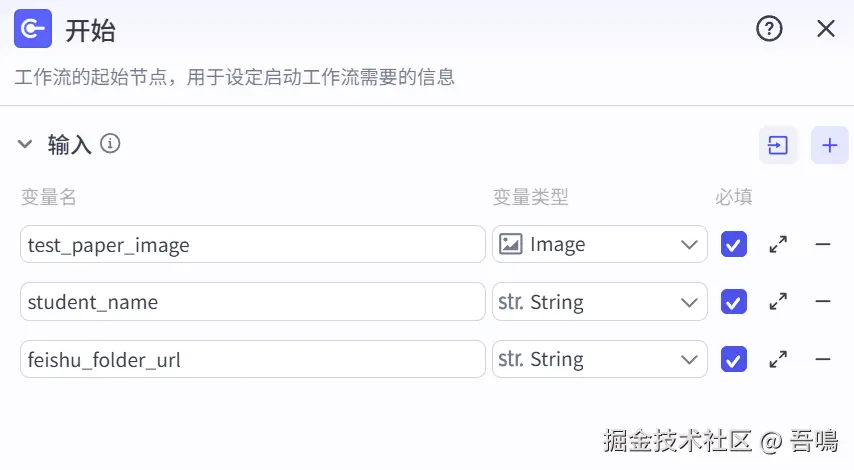Edit the test_paper_image name field
This screenshot has height=470, width=854.
coord(252,244)
